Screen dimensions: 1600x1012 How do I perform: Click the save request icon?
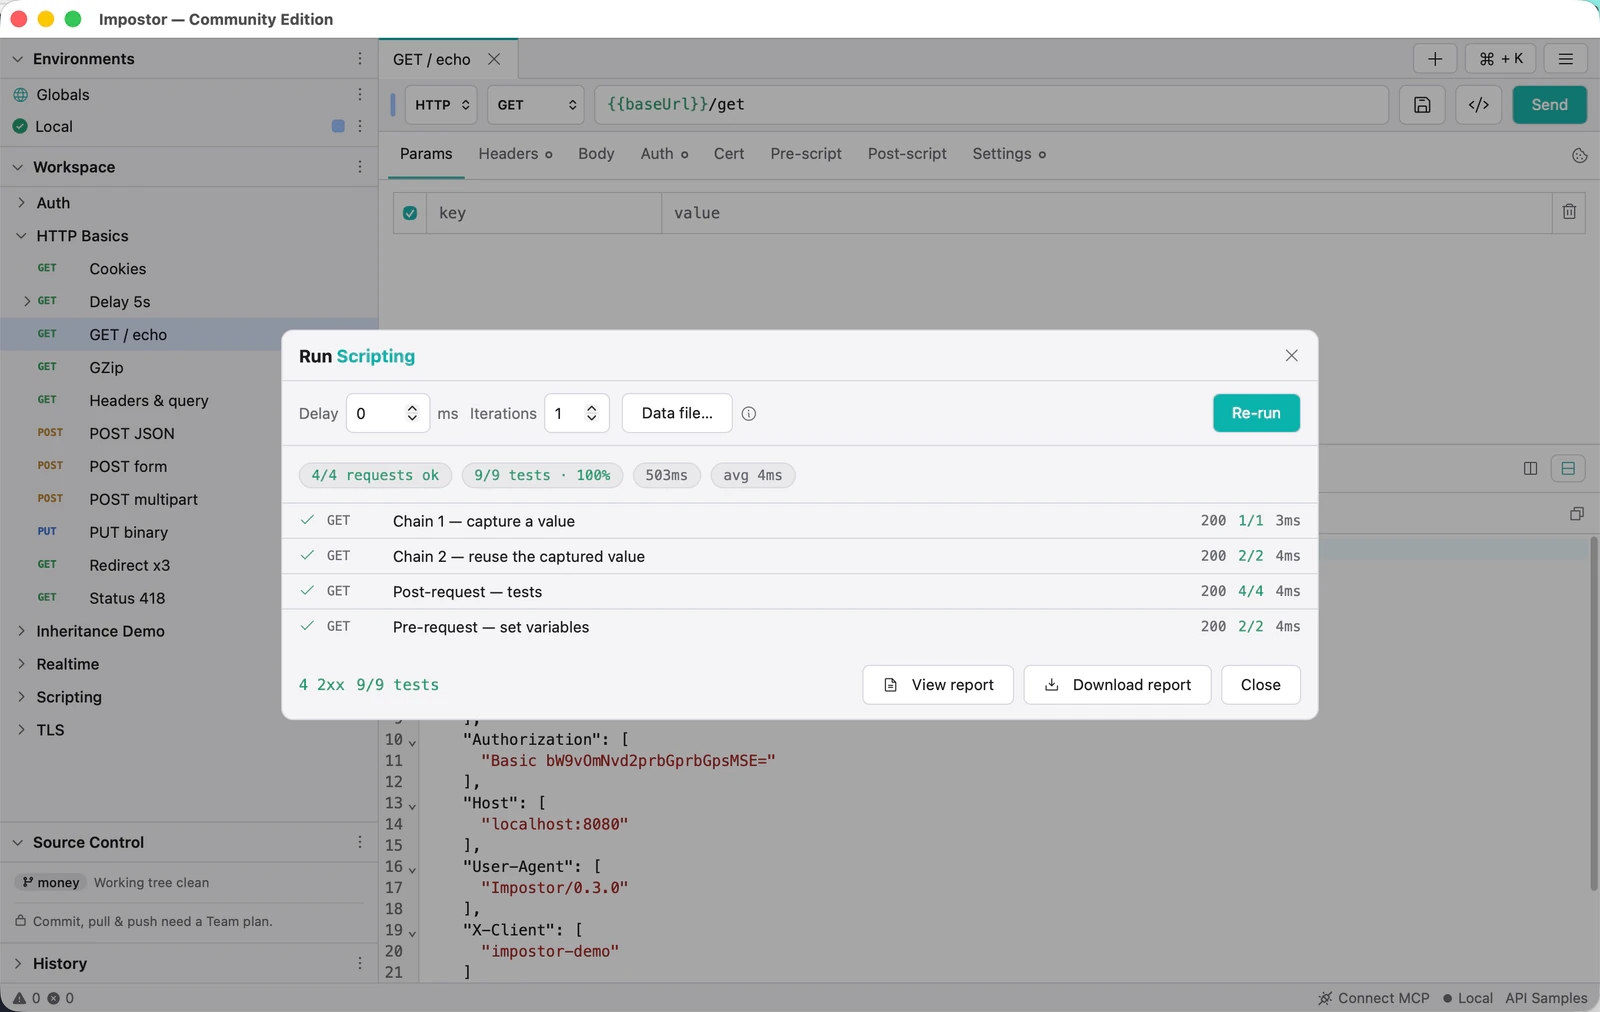(1422, 105)
